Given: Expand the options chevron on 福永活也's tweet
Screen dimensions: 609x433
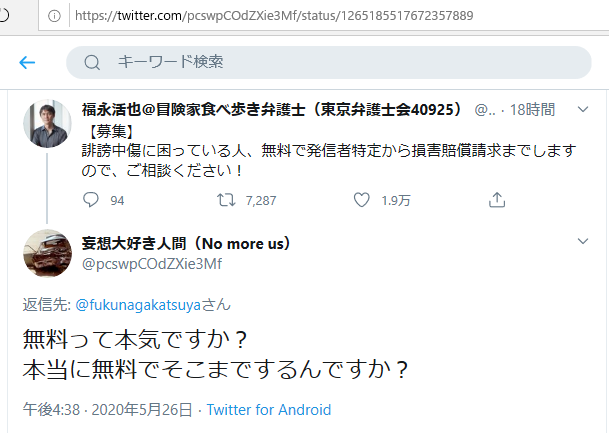Looking at the screenshot, I should [584, 108].
